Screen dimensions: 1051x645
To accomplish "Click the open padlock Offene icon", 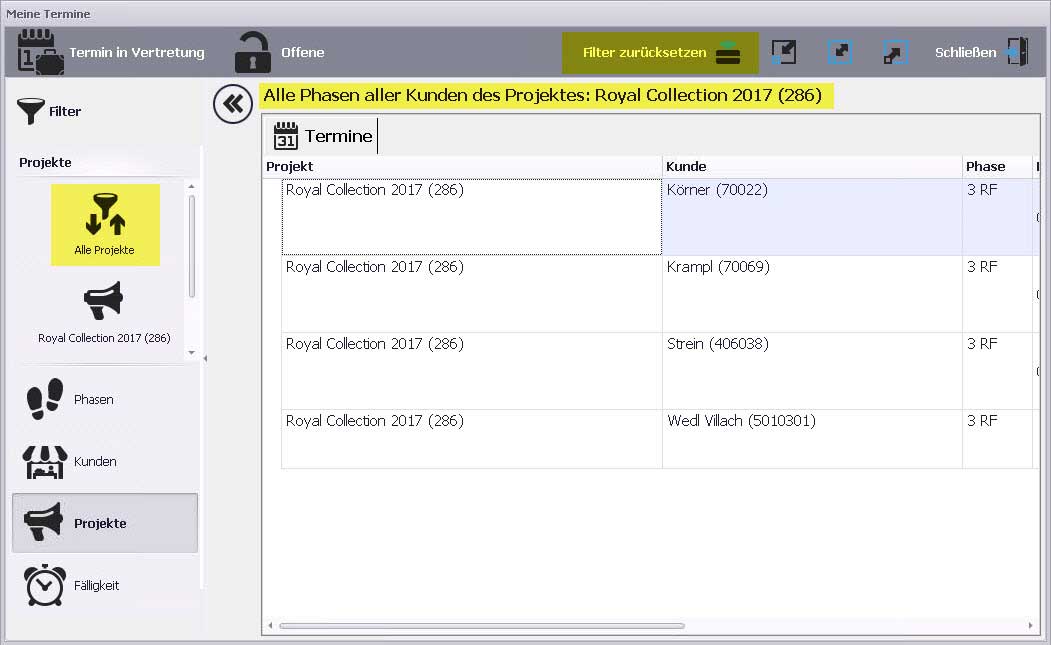I will [252, 53].
